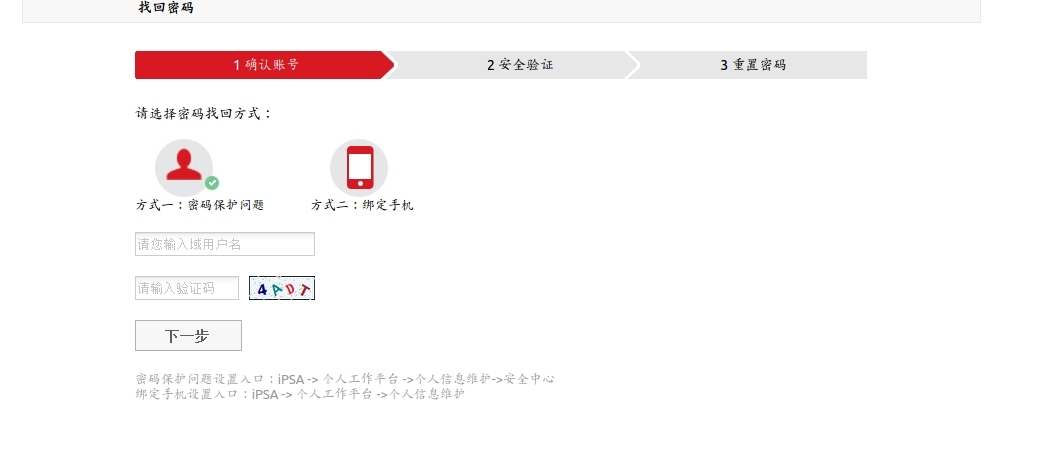
Task: Click the 下一步 button
Action: coord(188,336)
